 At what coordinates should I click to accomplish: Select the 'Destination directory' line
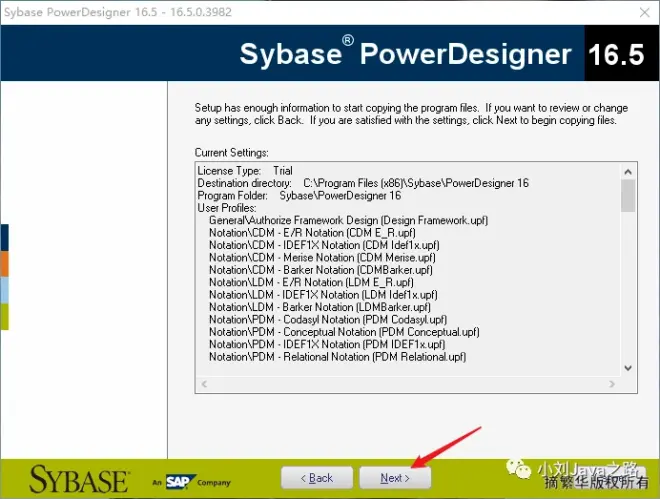(x=363, y=183)
